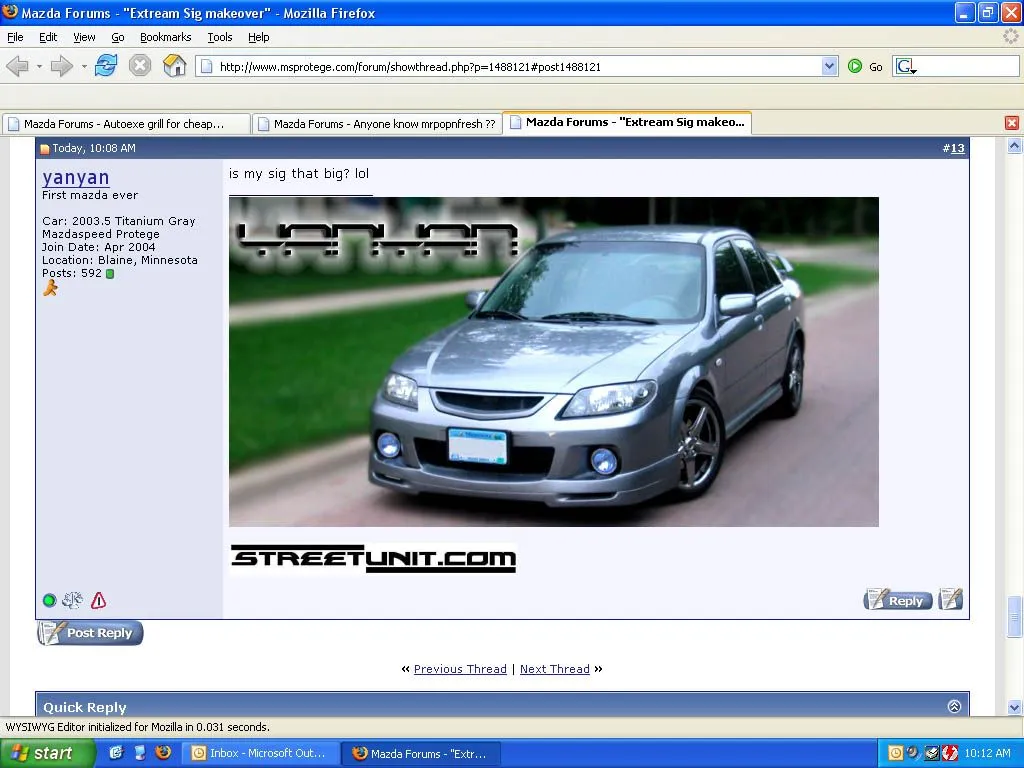Image resolution: width=1024 pixels, height=768 pixels.
Task: Open the Previous Thread link
Action: click(460, 669)
